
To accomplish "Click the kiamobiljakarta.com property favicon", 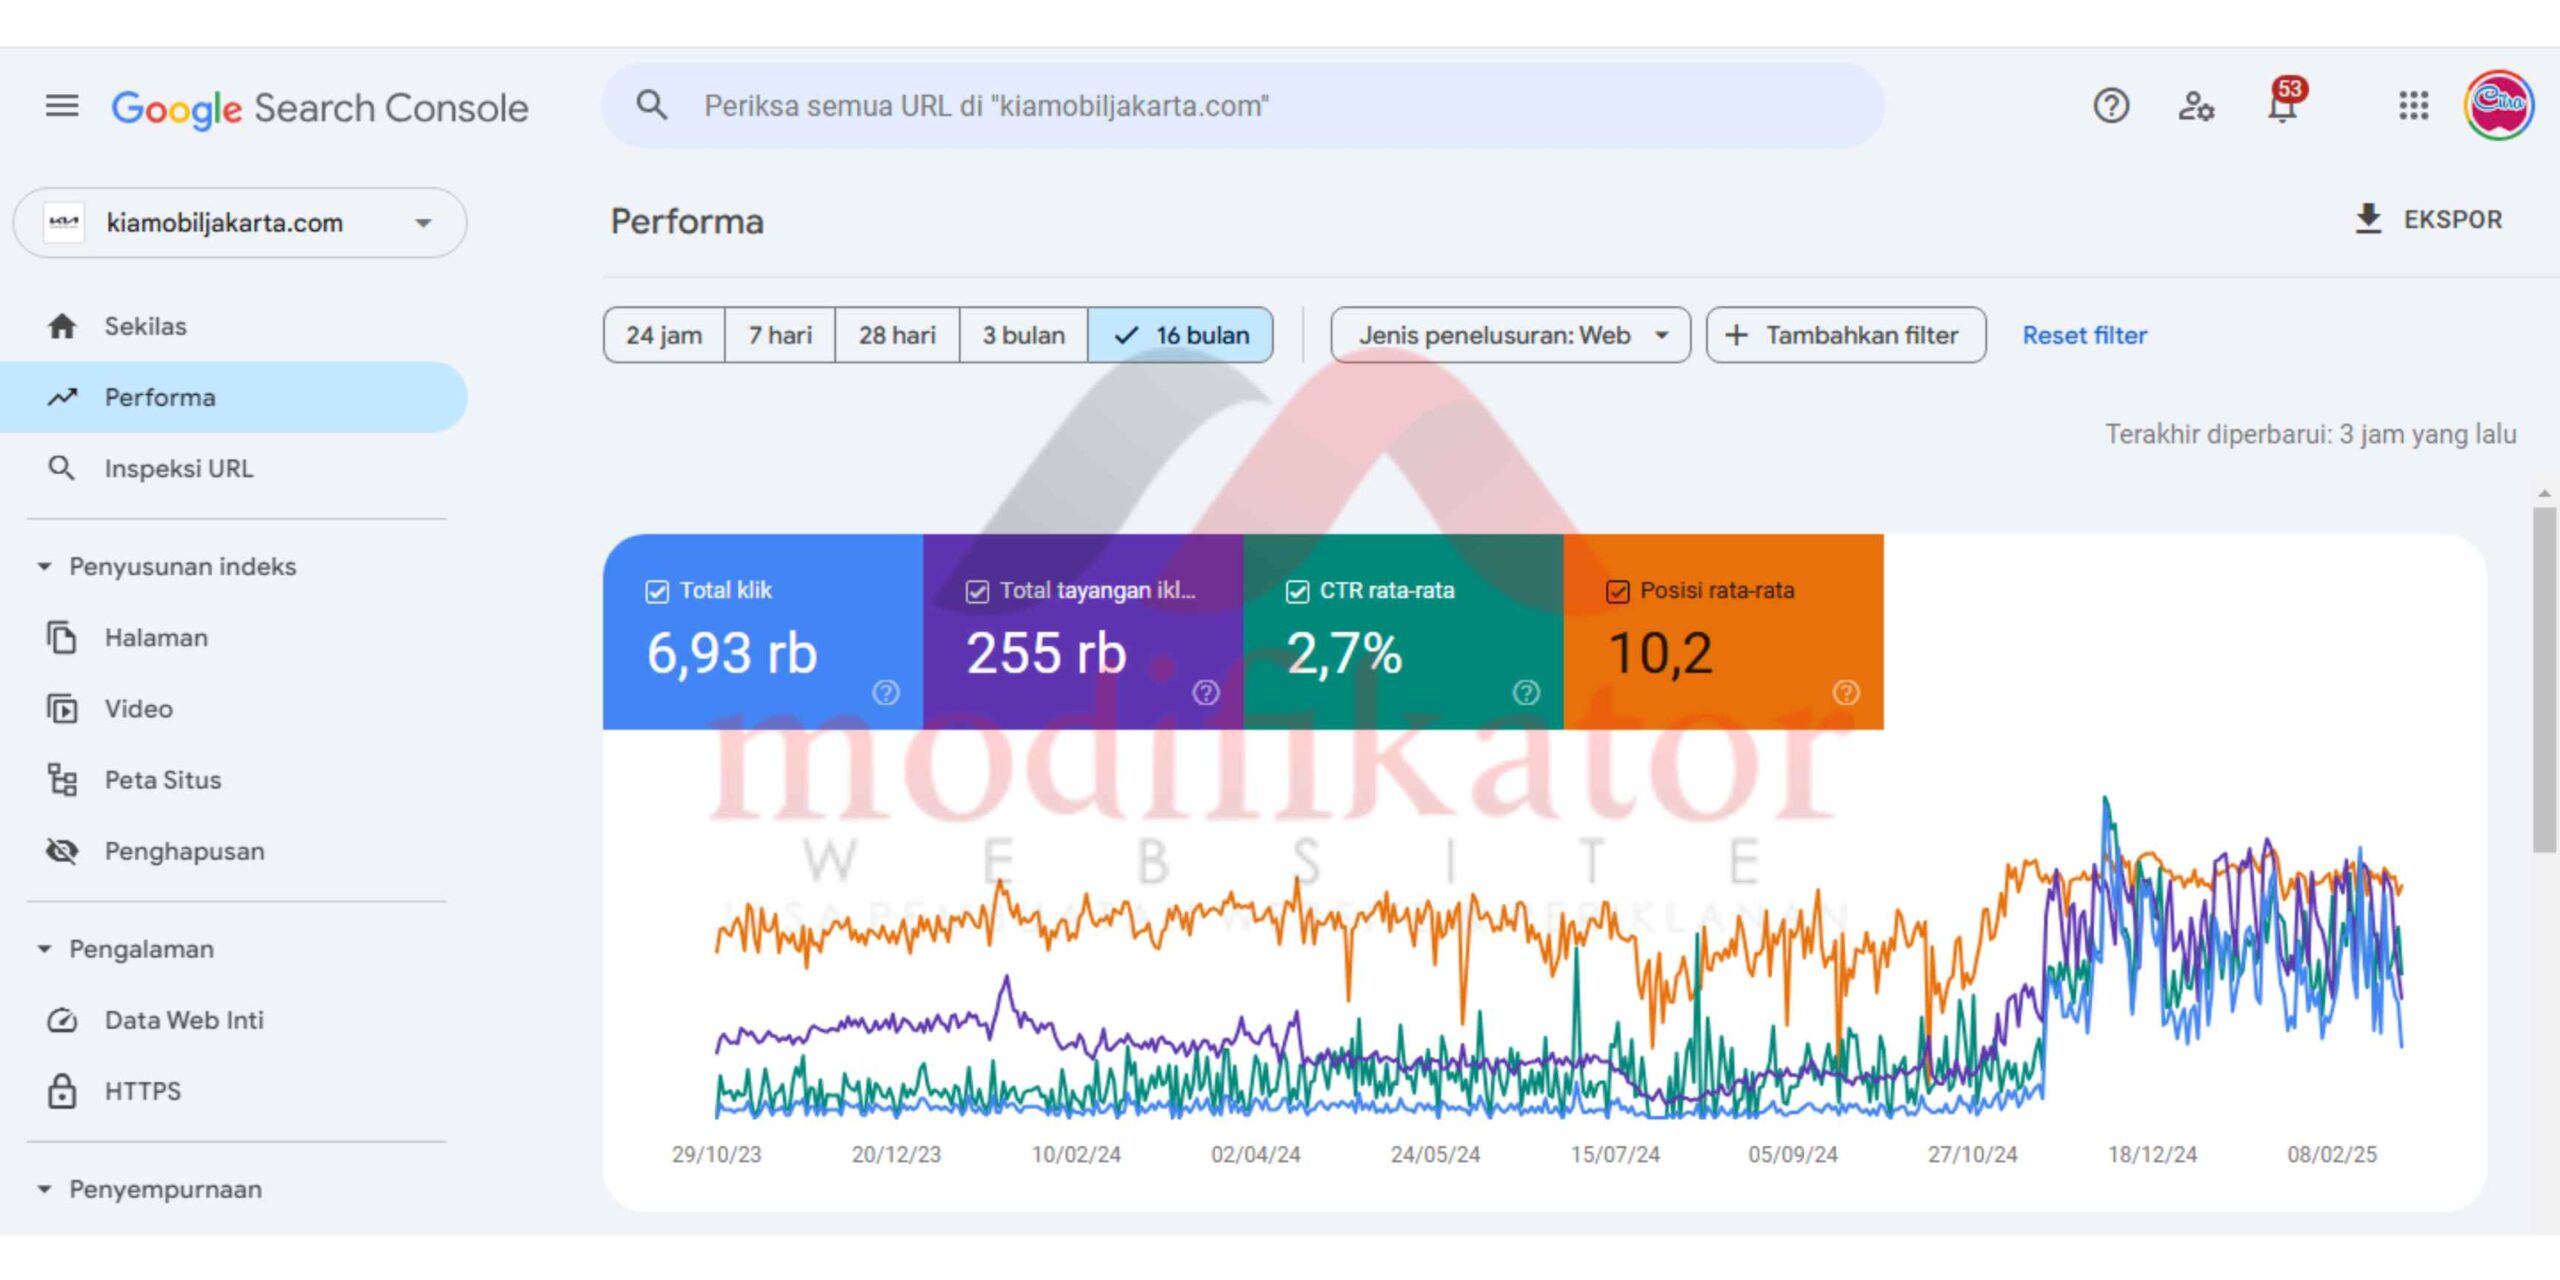I will (x=64, y=222).
